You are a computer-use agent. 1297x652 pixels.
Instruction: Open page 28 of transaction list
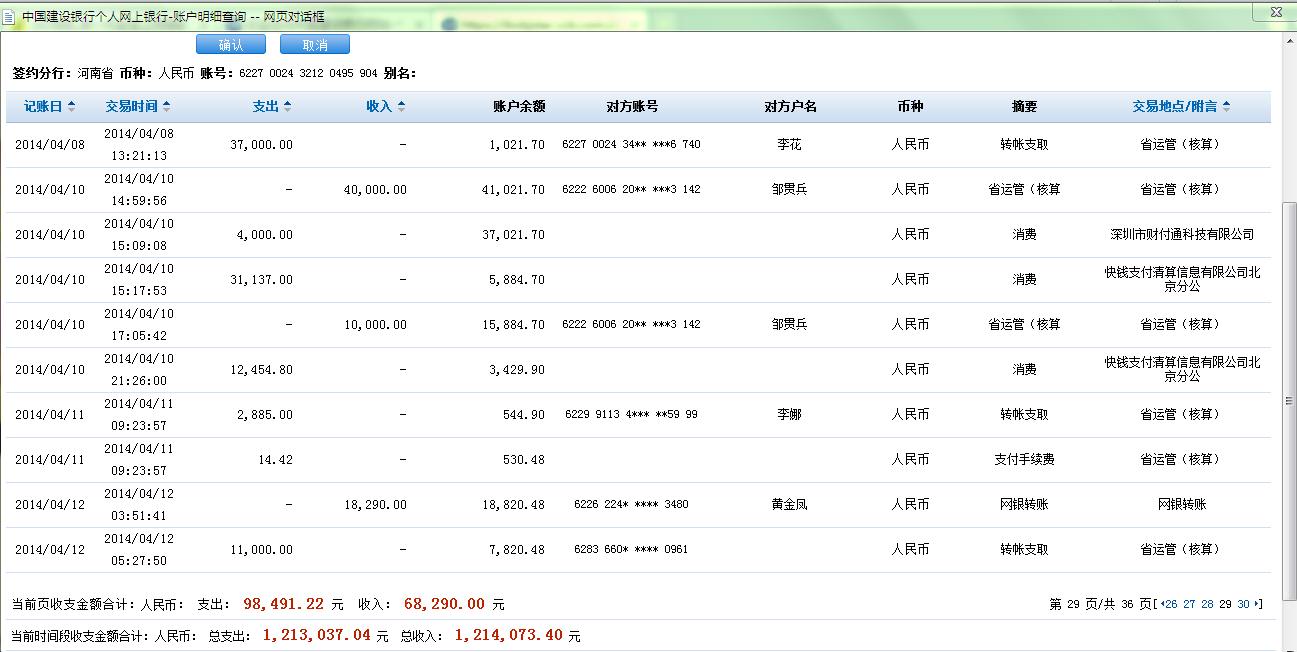(1207, 604)
